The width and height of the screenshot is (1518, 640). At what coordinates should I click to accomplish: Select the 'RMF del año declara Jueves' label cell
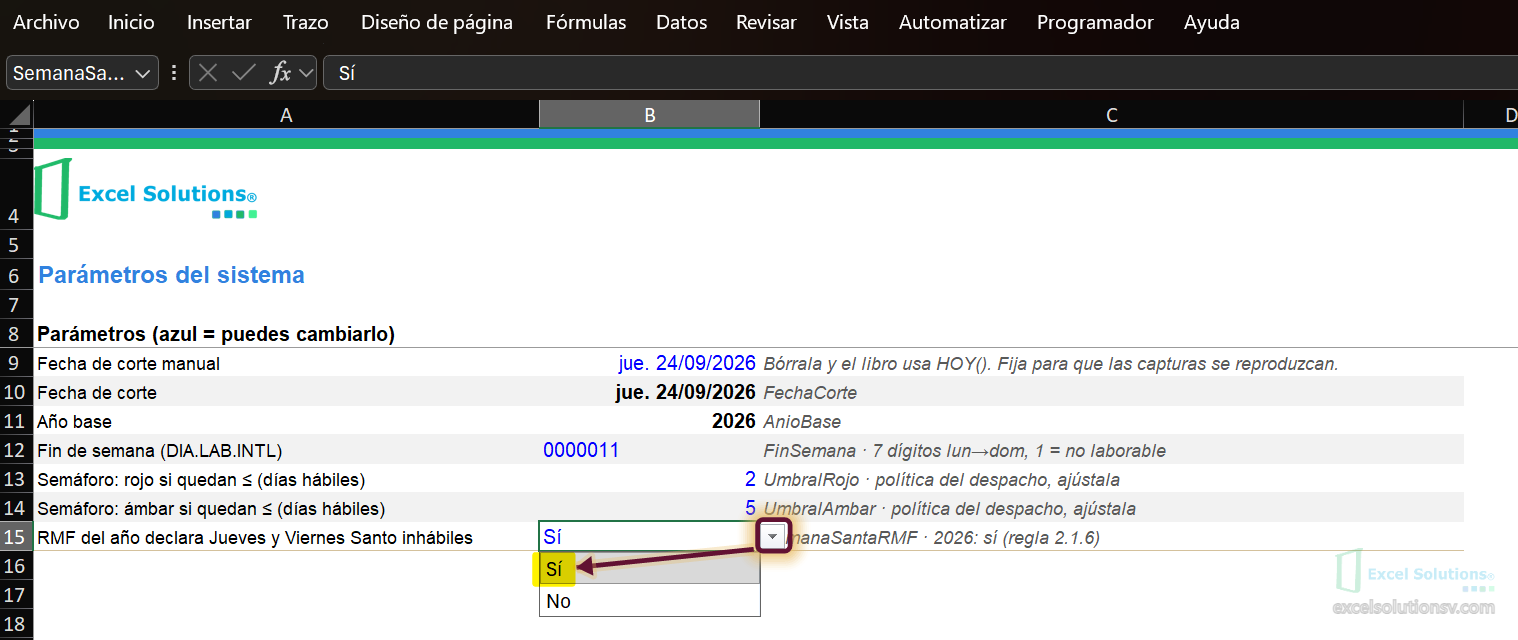(286, 537)
